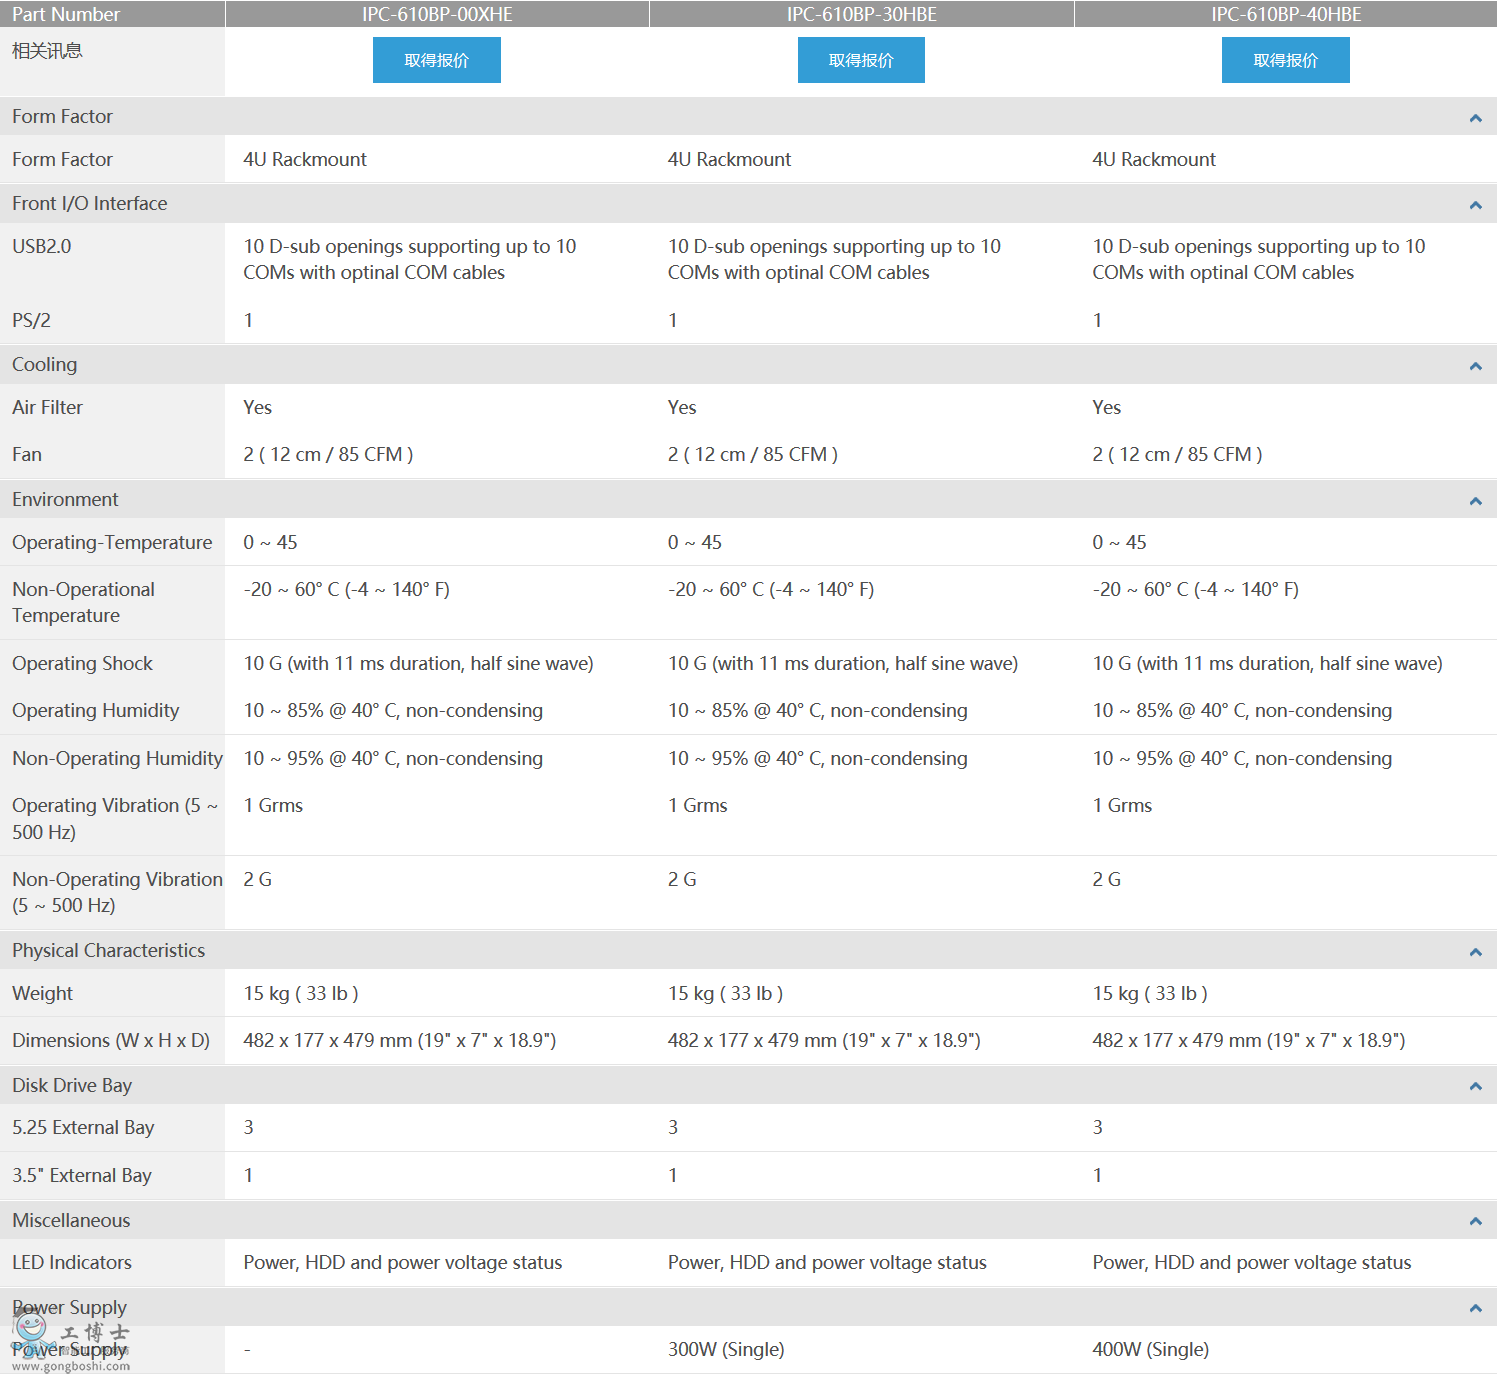The width and height of the screenshot is (1497, 1386).
Task: Toggle the Environment section chevron icon
Action: coord(1475,501)
